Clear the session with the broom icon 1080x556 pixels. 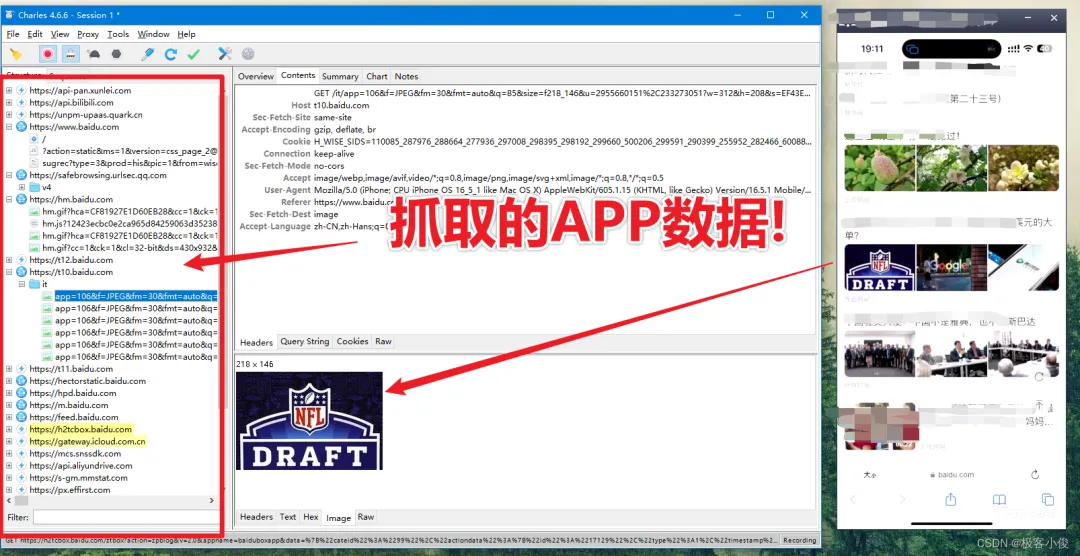click(15, 54)
